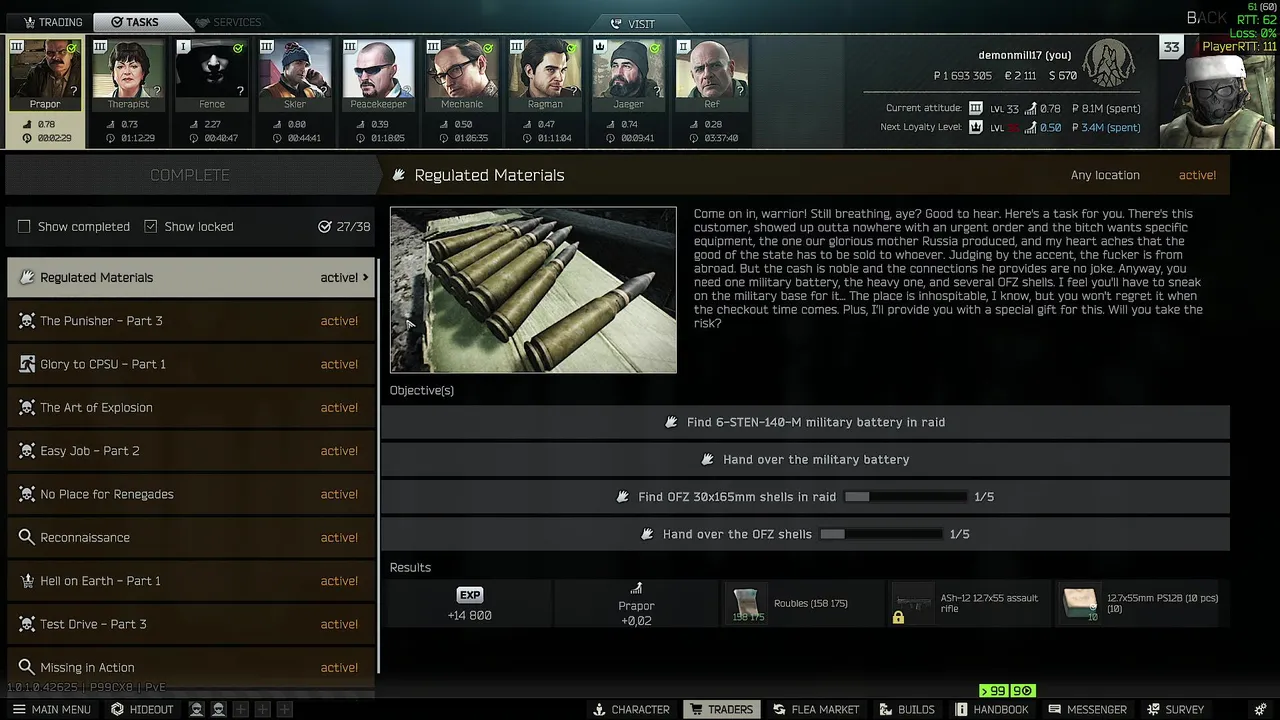Viewport: 1280px width, 720px height.
Task: Switch to the Tasks tab
Action: click(135, 22)
